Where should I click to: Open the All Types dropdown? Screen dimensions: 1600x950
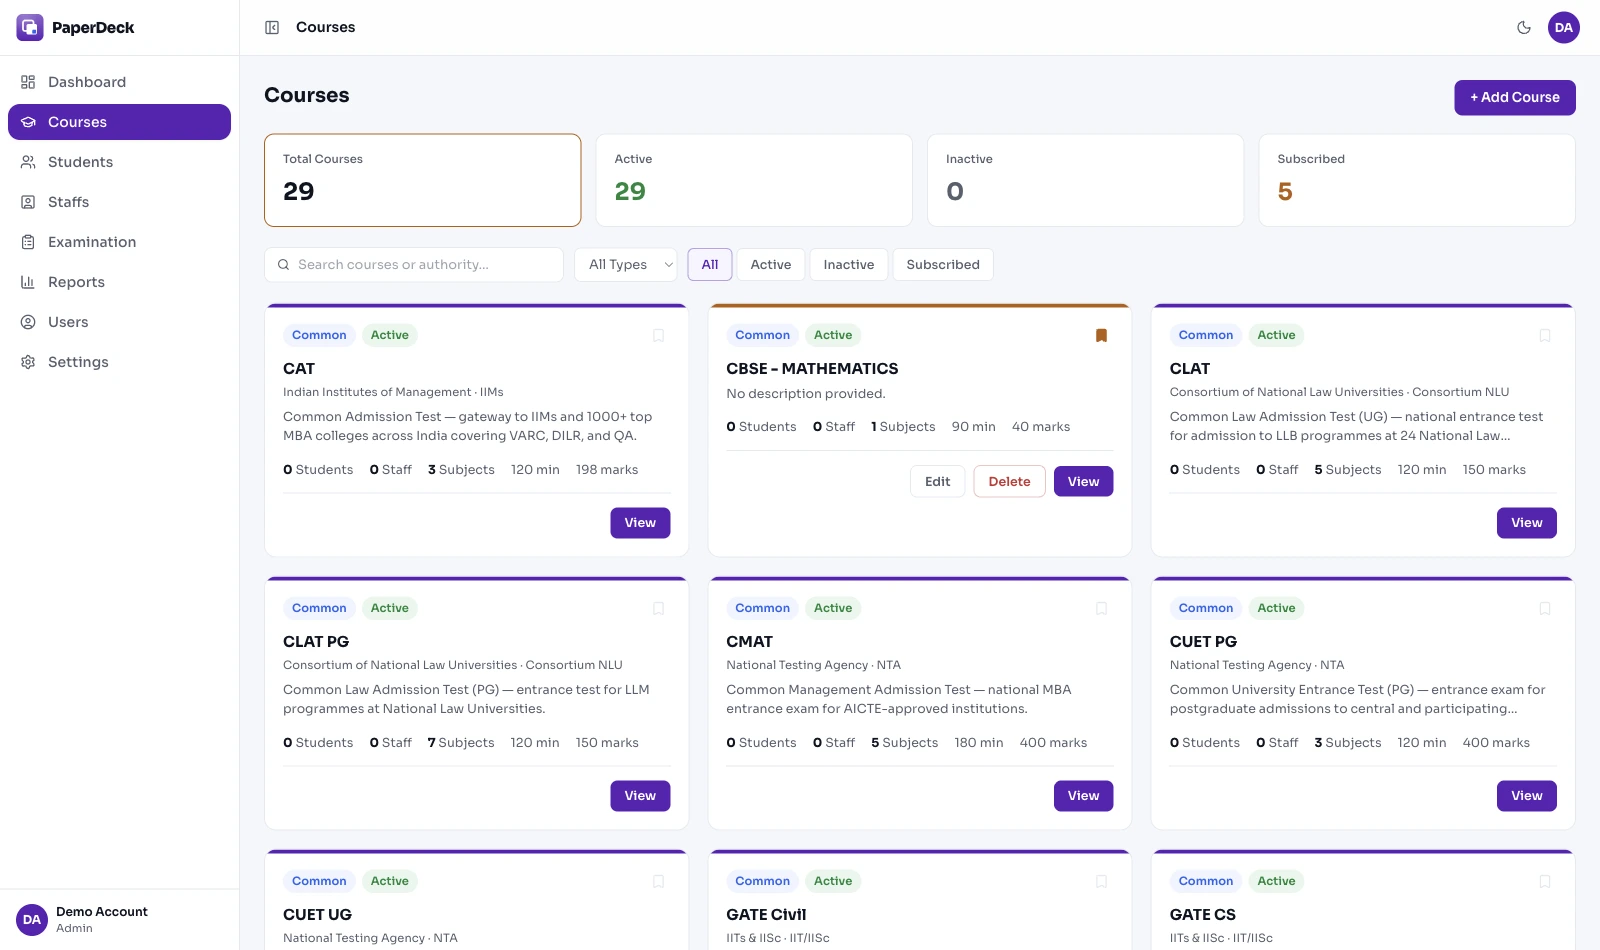tap(626, 265)
